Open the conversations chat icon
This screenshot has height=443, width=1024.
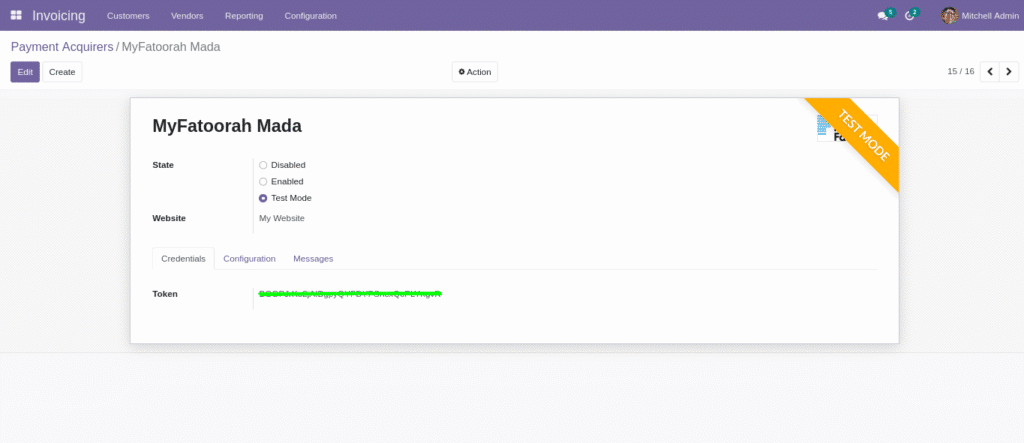[x=883, y=16]
